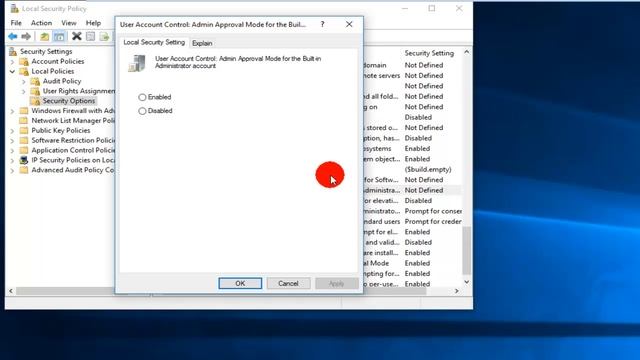Click the Windows Firewall folder icon

pos(24,111)
